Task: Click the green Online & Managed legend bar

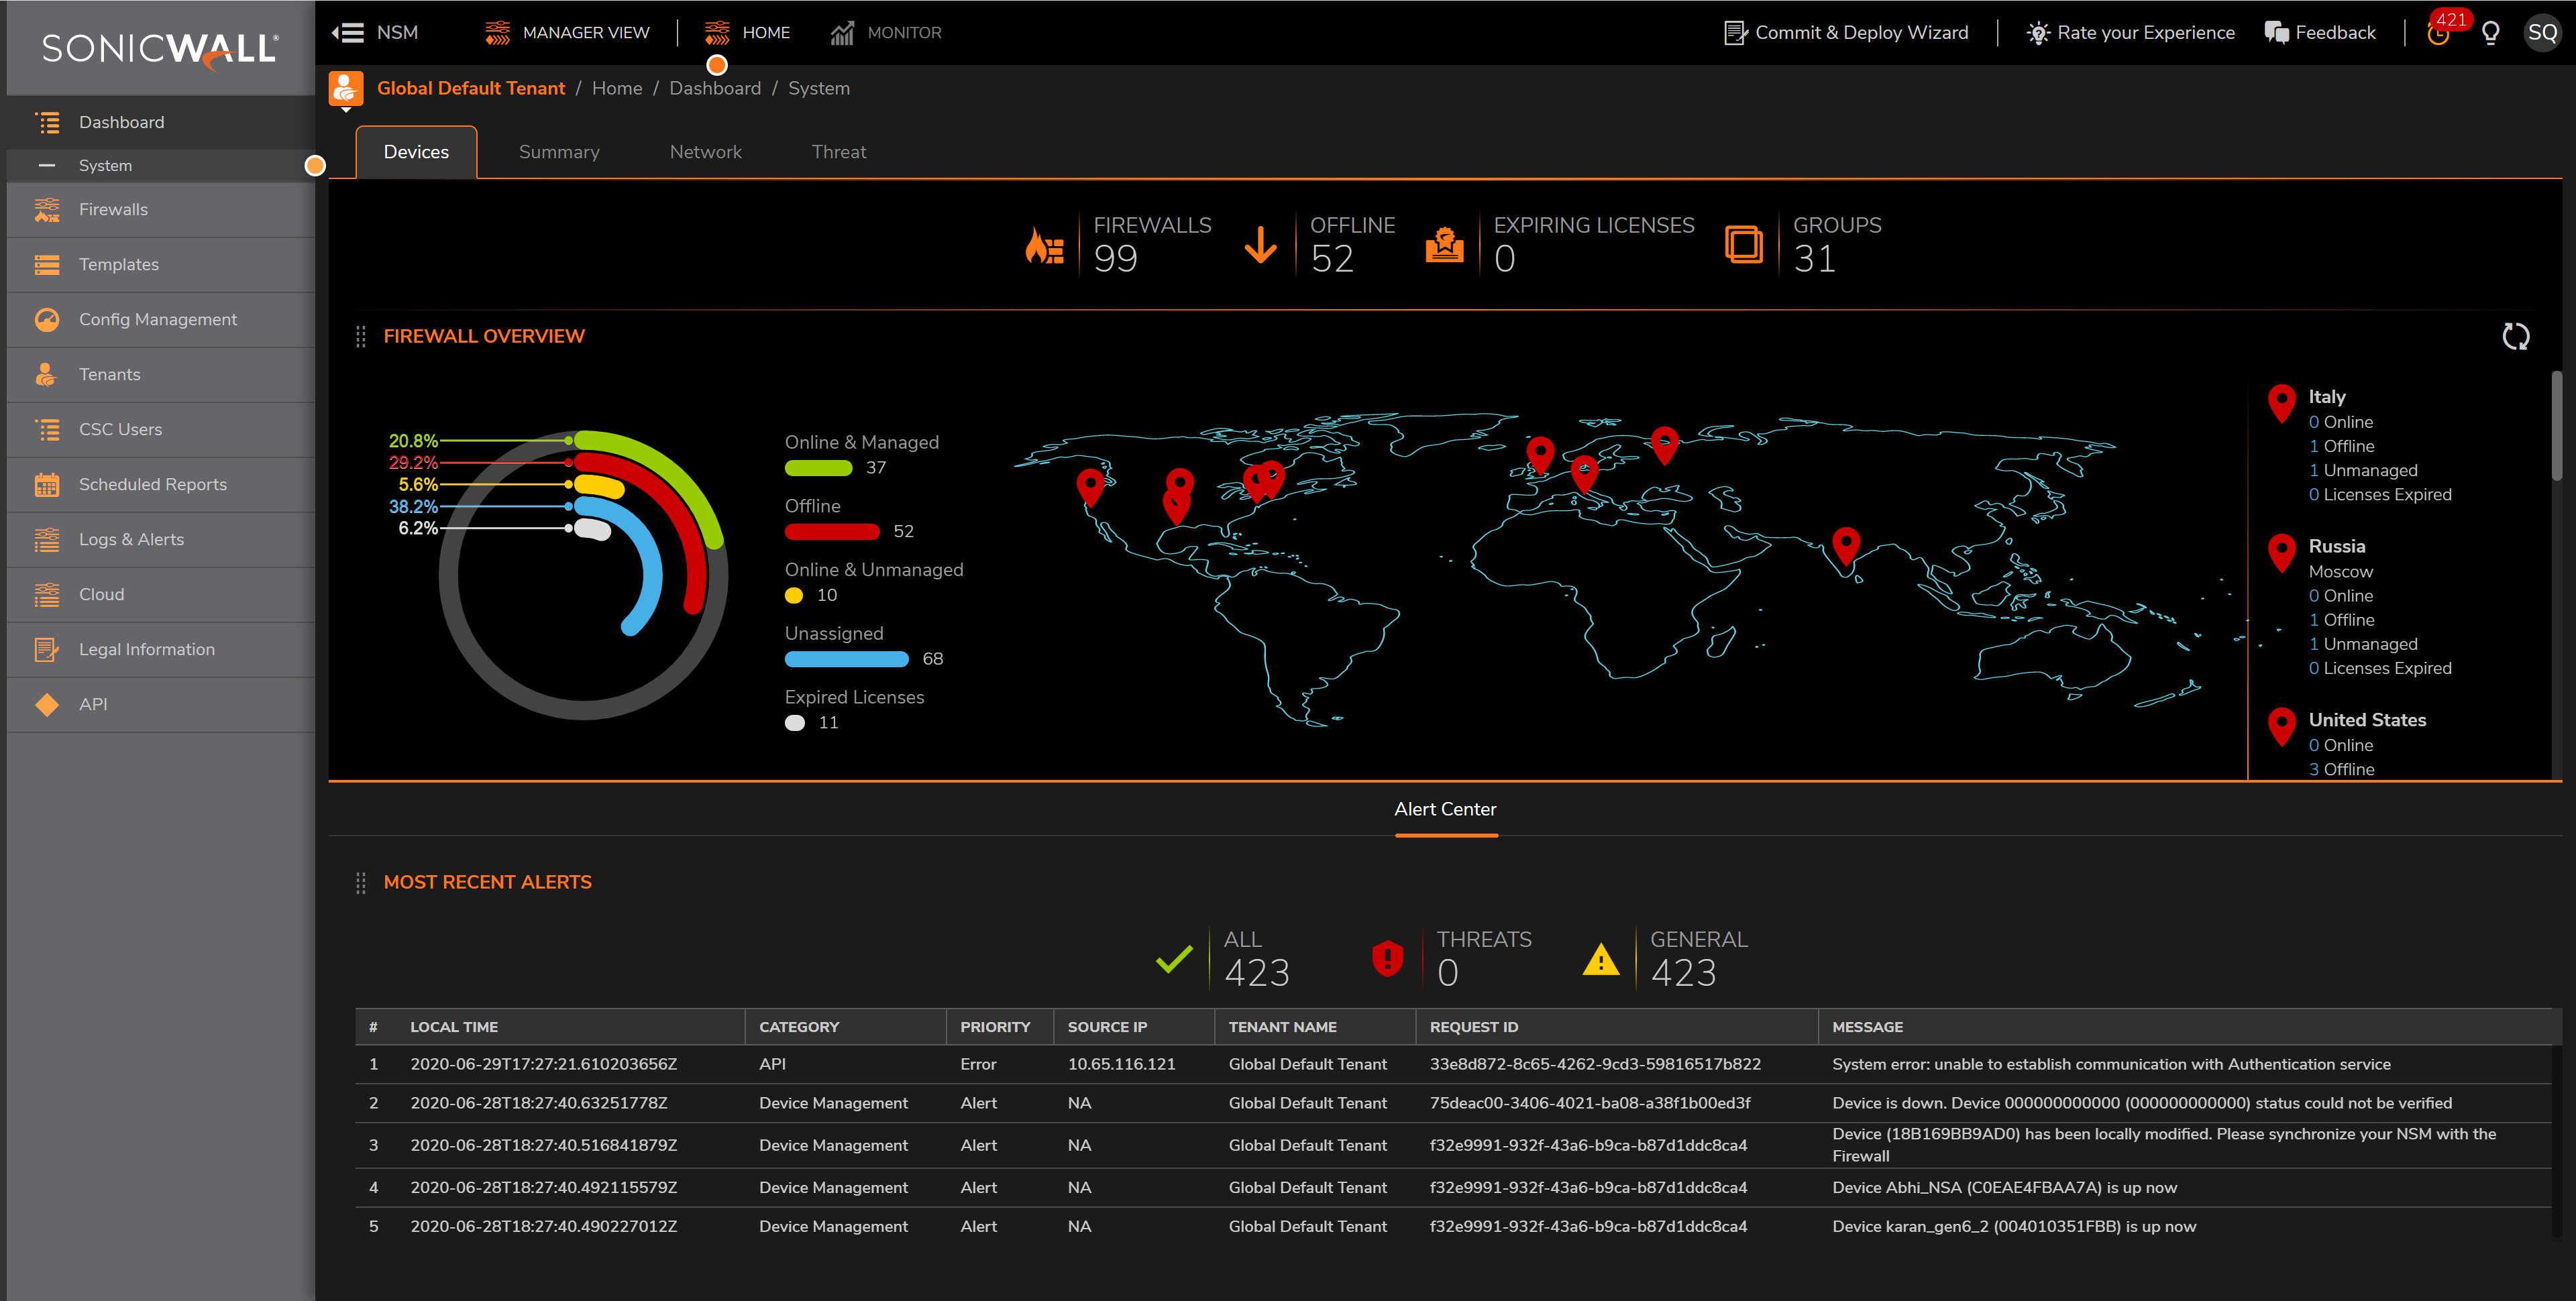Action: tap(818, 468)
